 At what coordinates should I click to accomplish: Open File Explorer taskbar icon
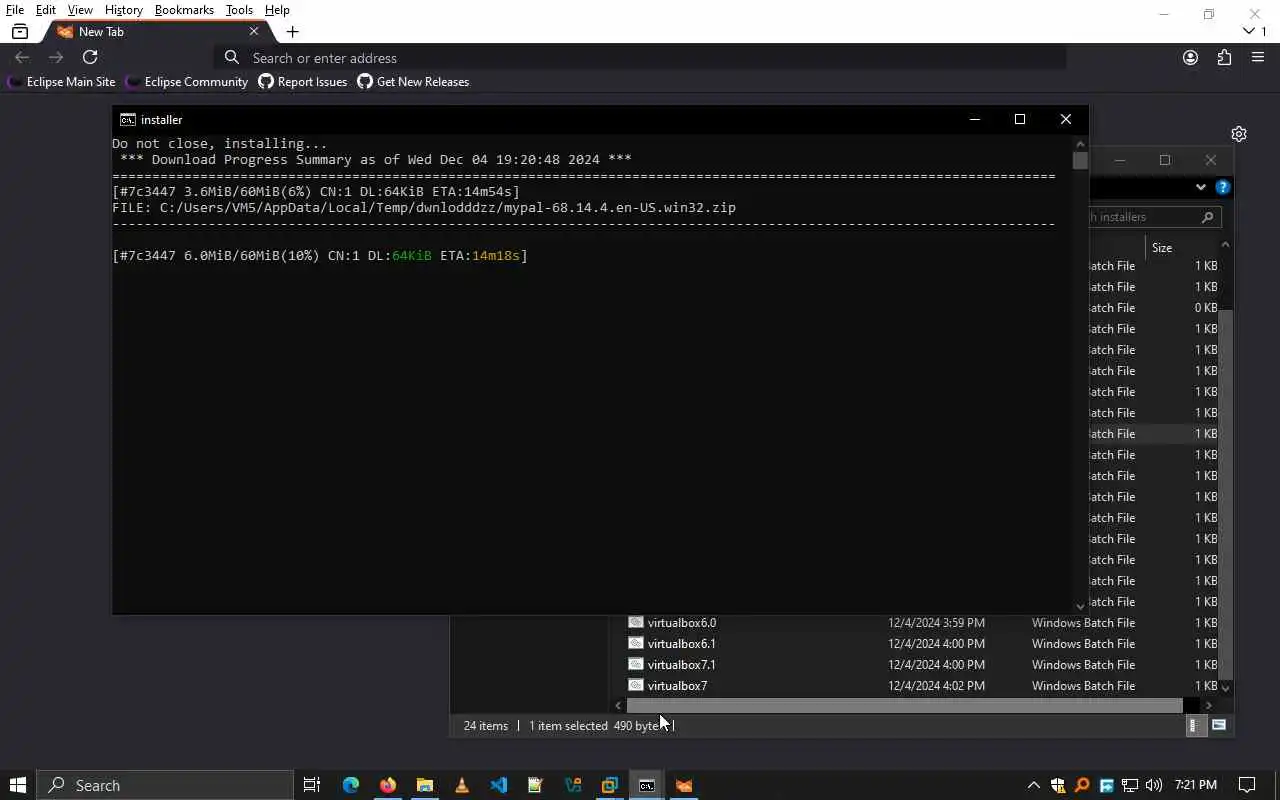425,785
